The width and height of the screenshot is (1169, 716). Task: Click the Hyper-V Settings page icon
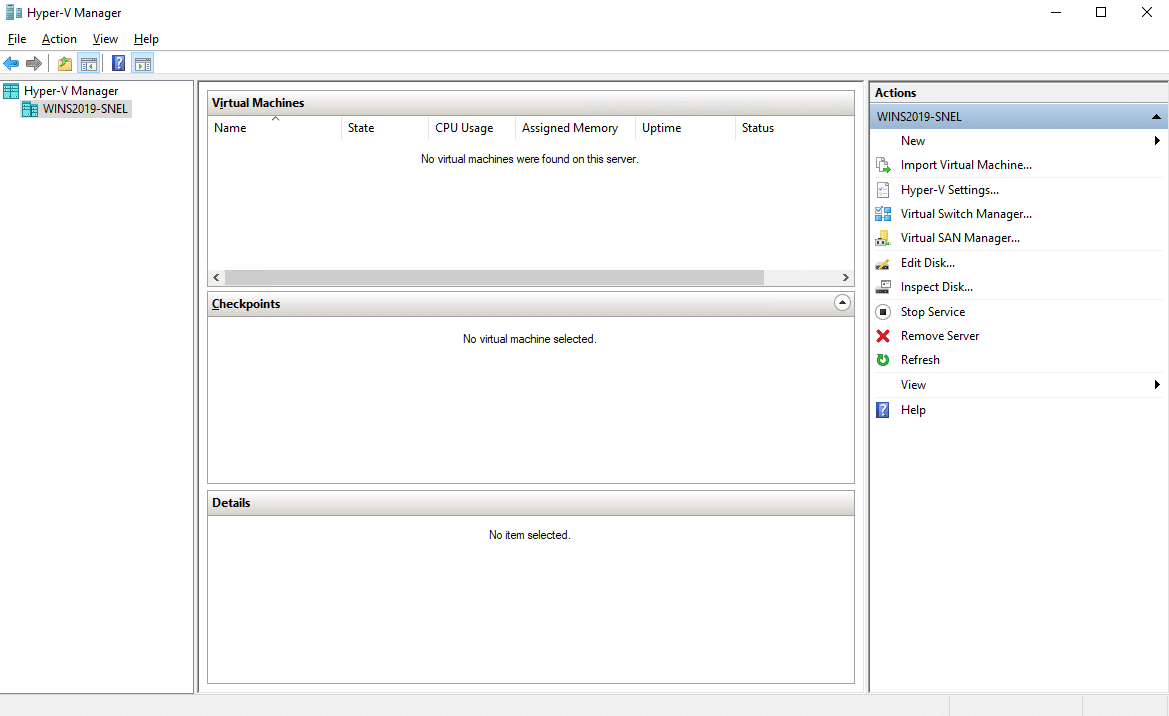coord(883,189)
